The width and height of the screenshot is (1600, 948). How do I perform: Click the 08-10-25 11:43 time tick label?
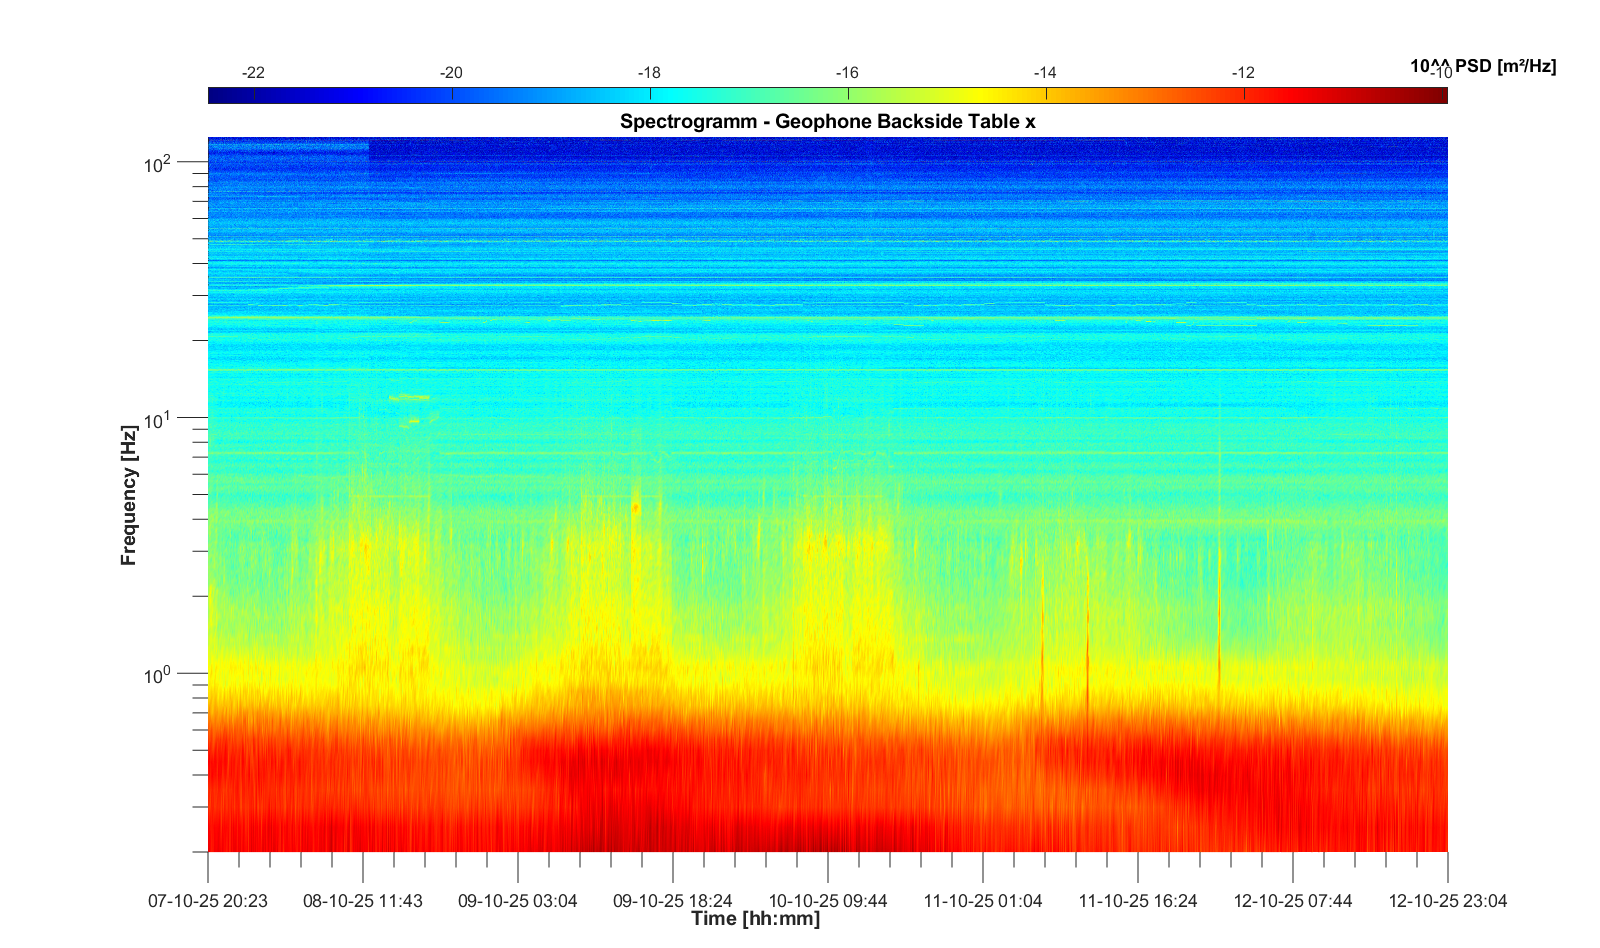point(363,901)
